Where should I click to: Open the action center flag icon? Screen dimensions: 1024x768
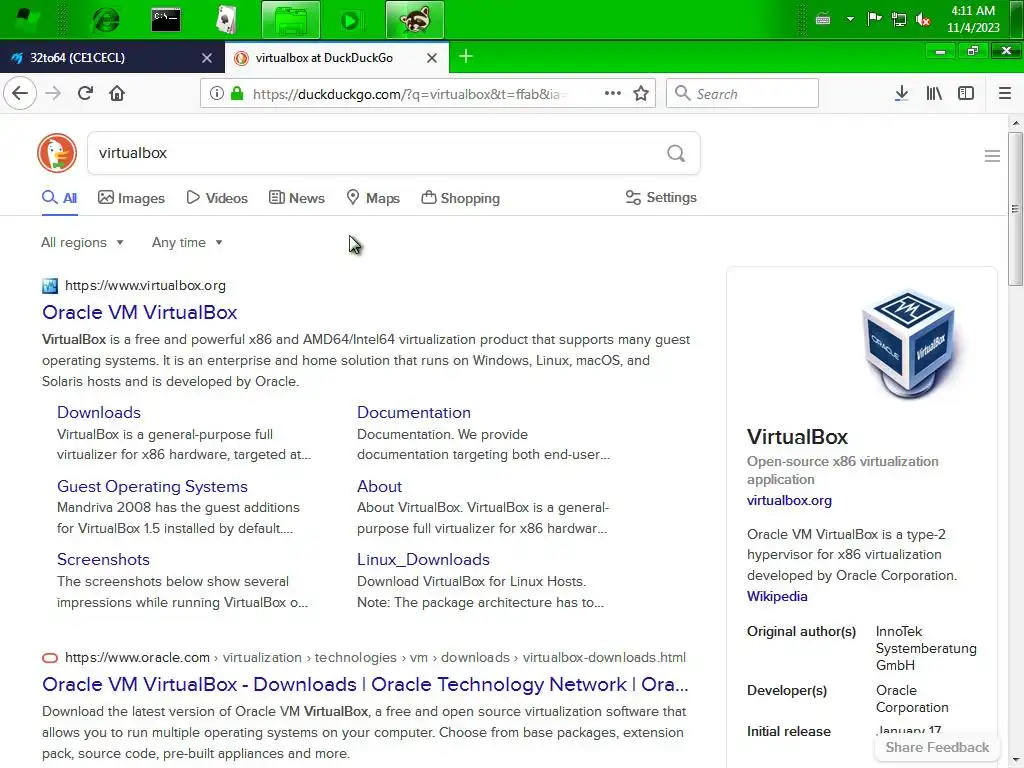[x=874, y=19]
